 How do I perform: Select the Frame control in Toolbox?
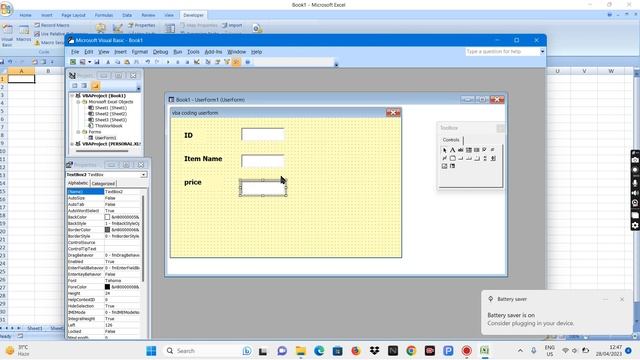(452, 158)
